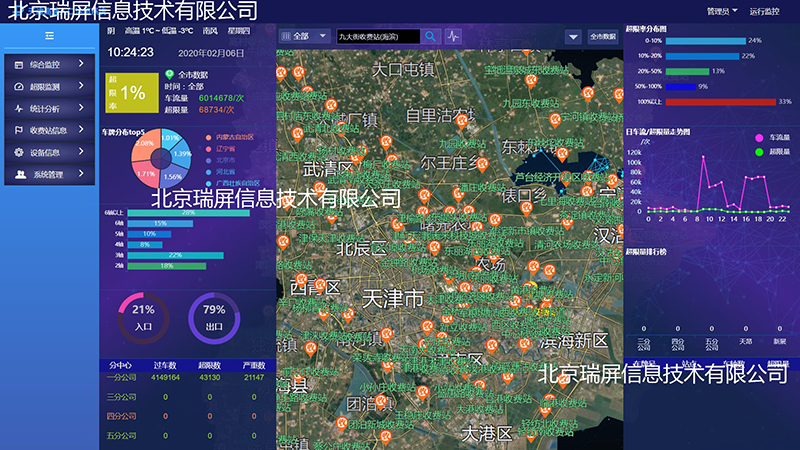800x450 pixels.
Task: Open the 统计分析 menu item
Action: [49, 108]
